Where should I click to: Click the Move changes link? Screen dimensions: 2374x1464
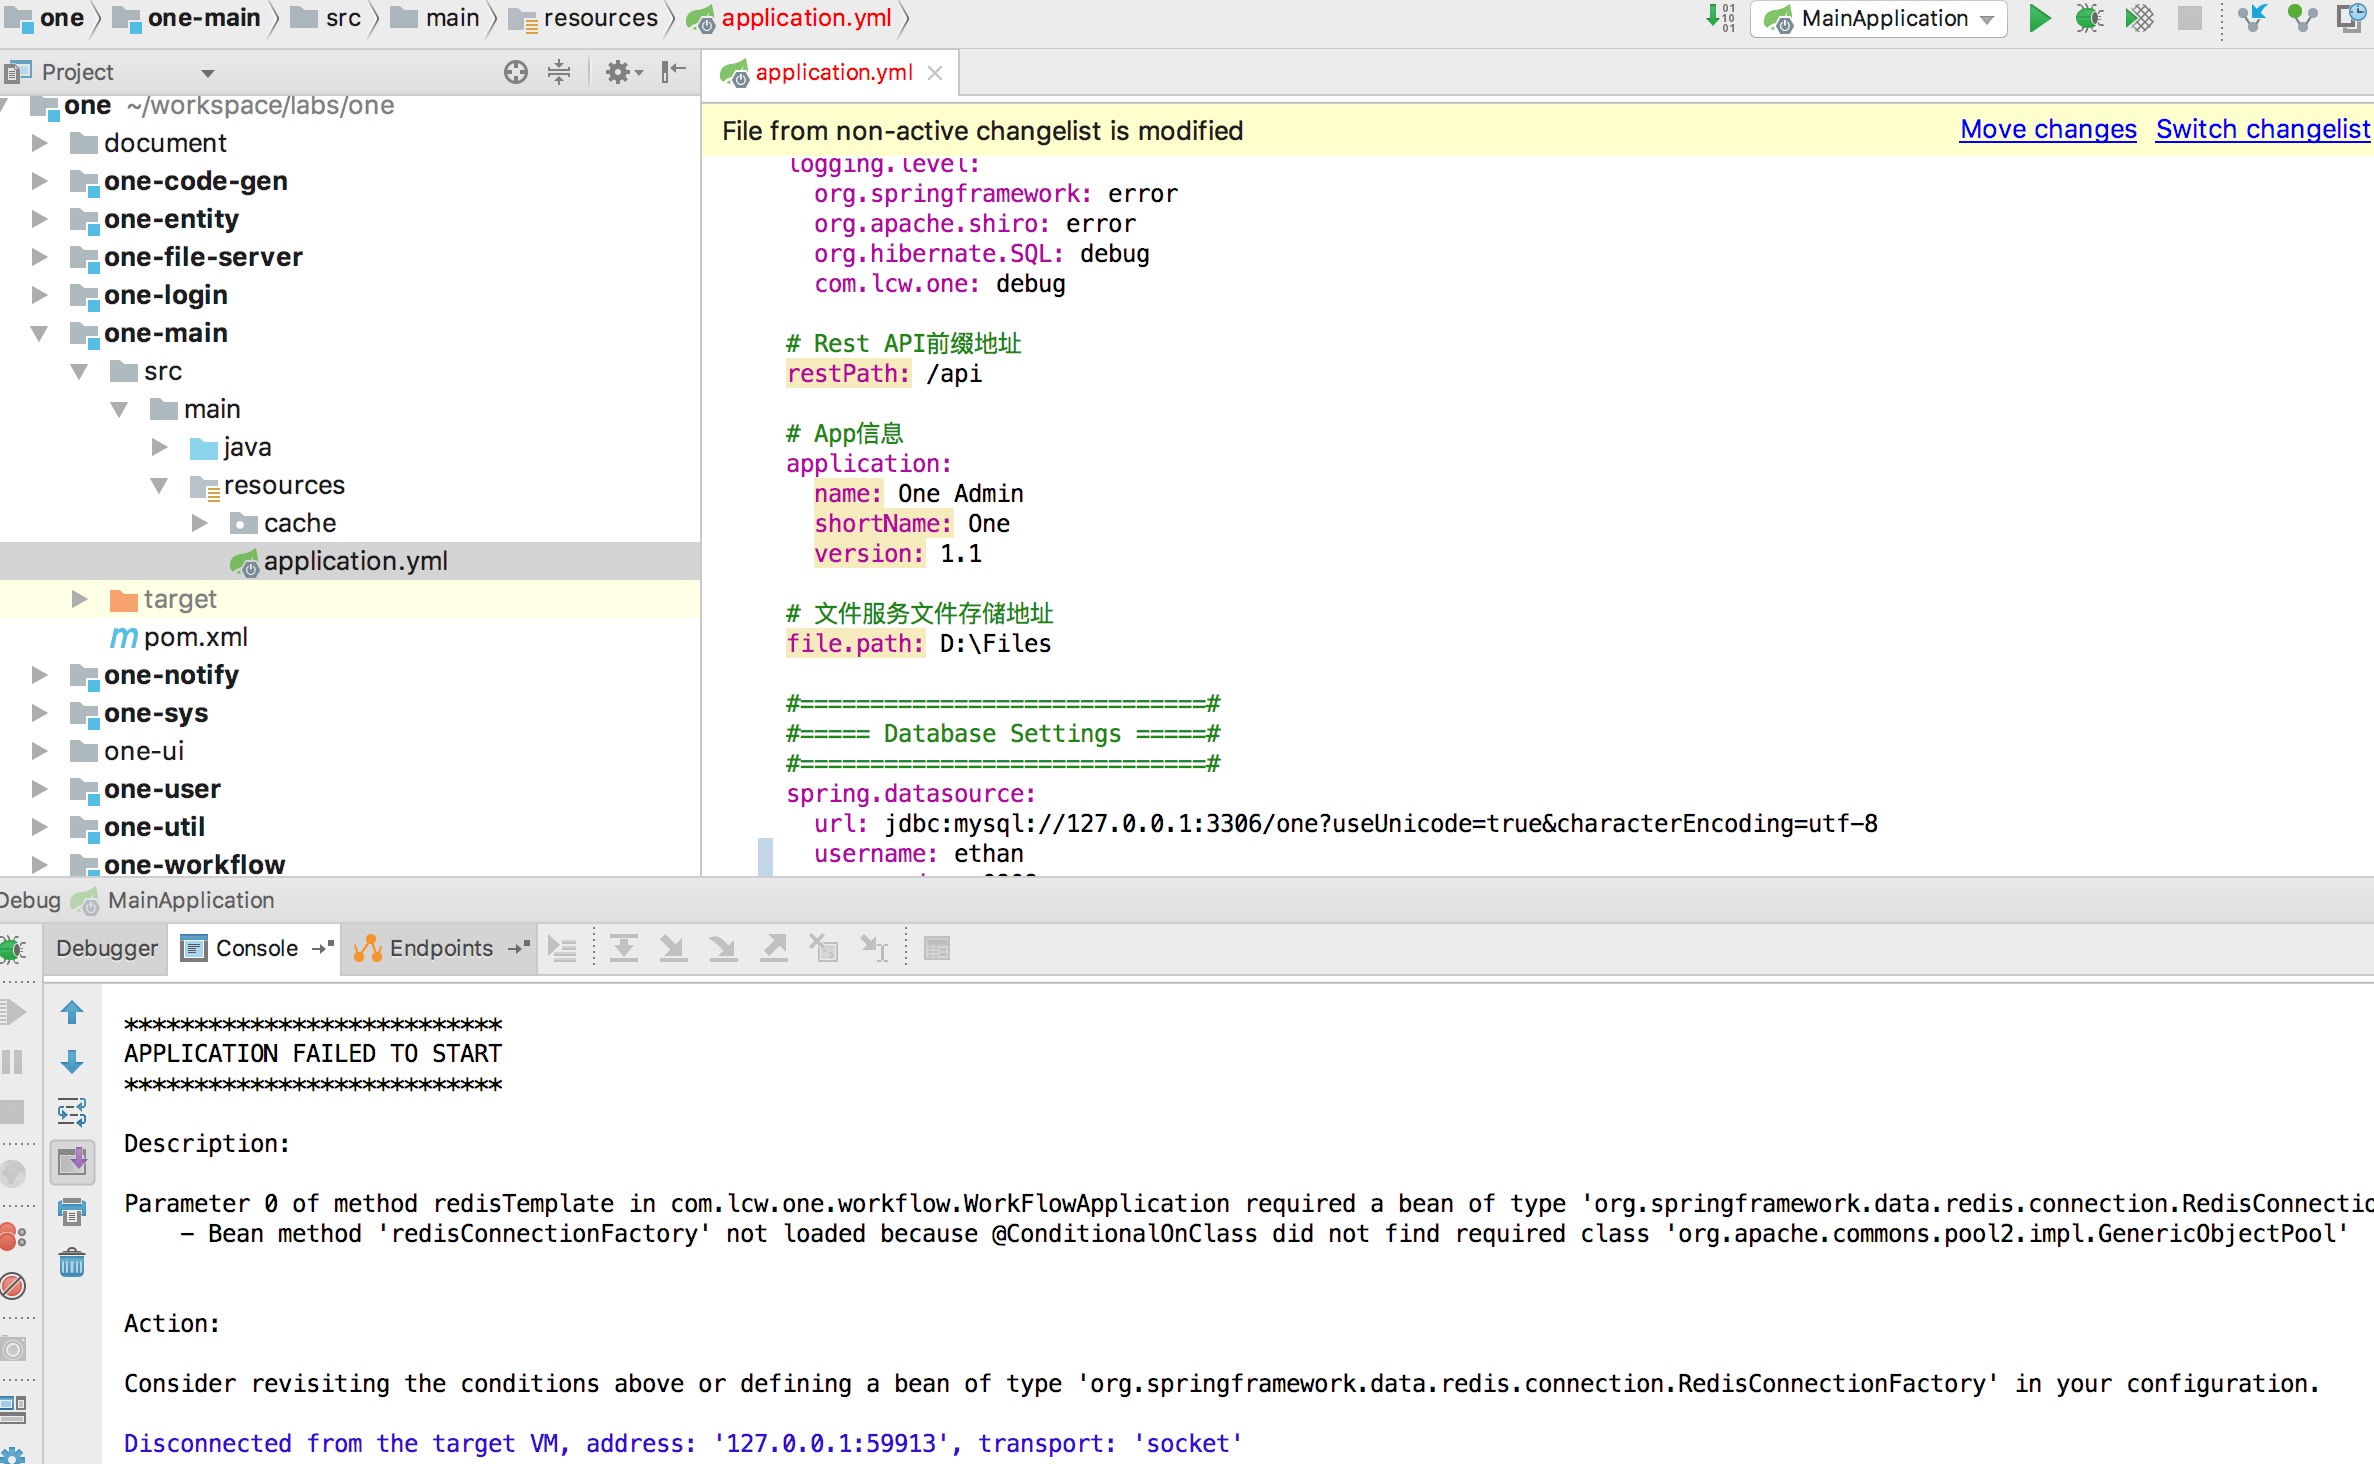tap(2046, 129)
